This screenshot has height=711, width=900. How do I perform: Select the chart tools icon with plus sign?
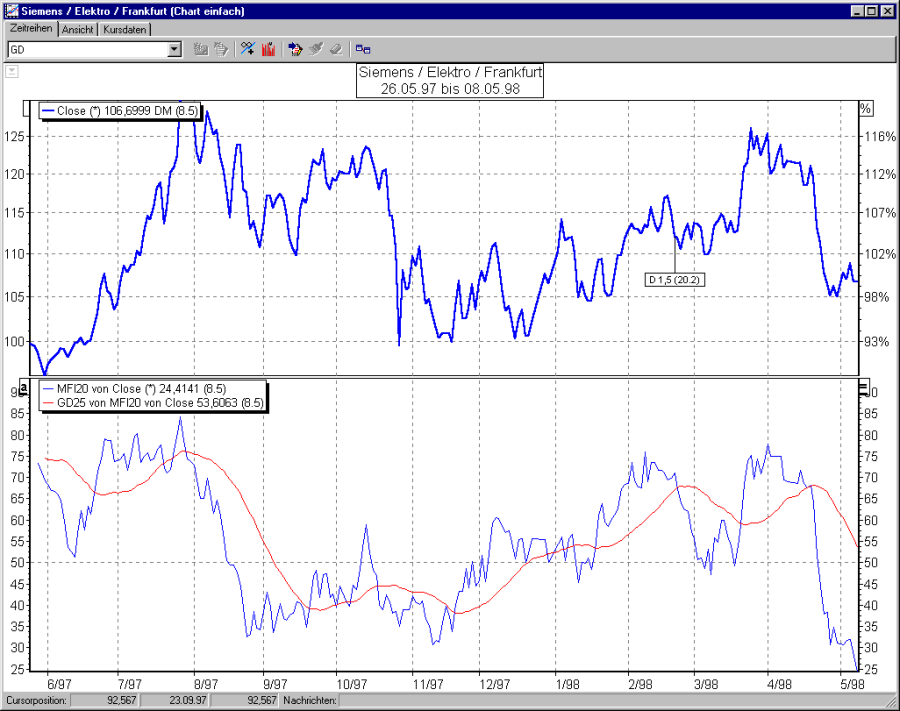tap(247, 48)
